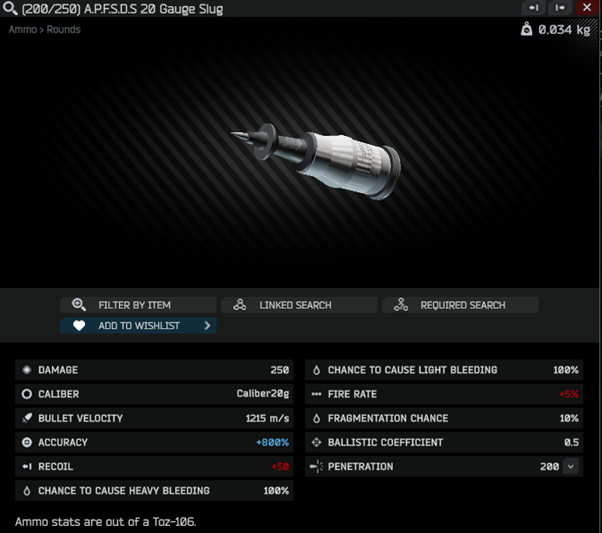
Task: Click the Linked Search nodes icon
Action: click(240, 305)
